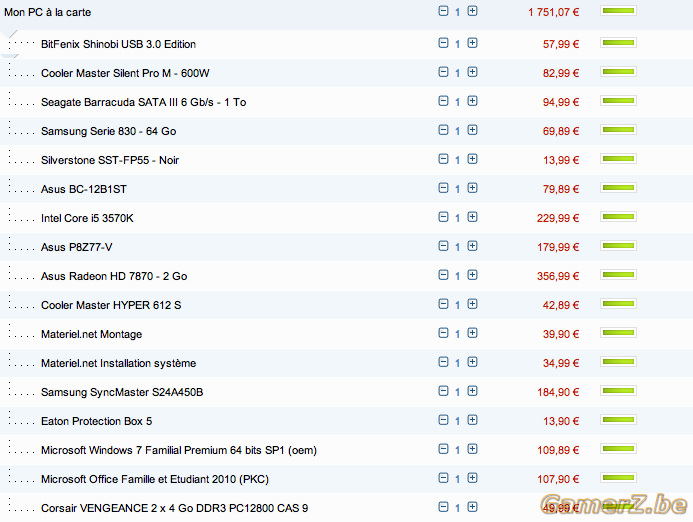Click minus for Cooler Master Silent Pro M
693x522 pixels.
click(x=443, y=72)
